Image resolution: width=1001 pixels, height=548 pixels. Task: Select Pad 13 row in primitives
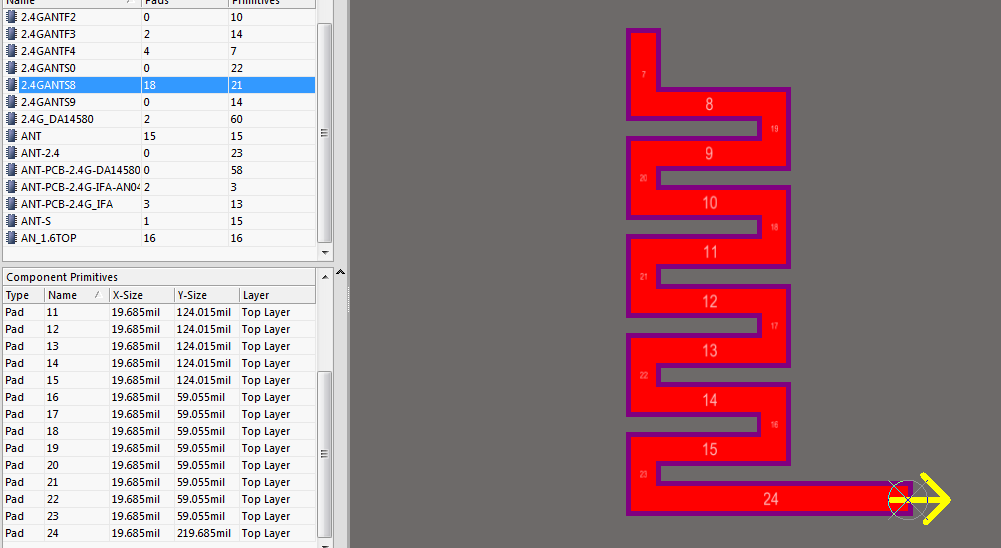tap(160, 346)
